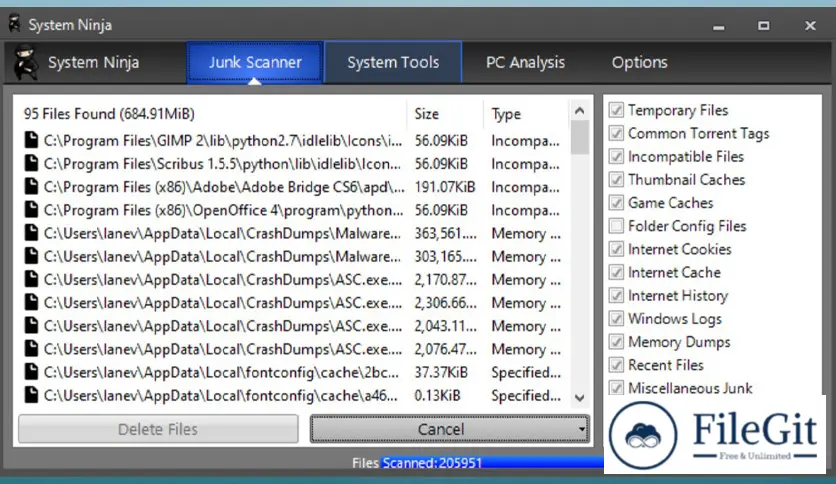Toggle the Miscellaneous Junk checkbox
The width and height of the screenshot is (836, 484).
[x=616, y=388]
